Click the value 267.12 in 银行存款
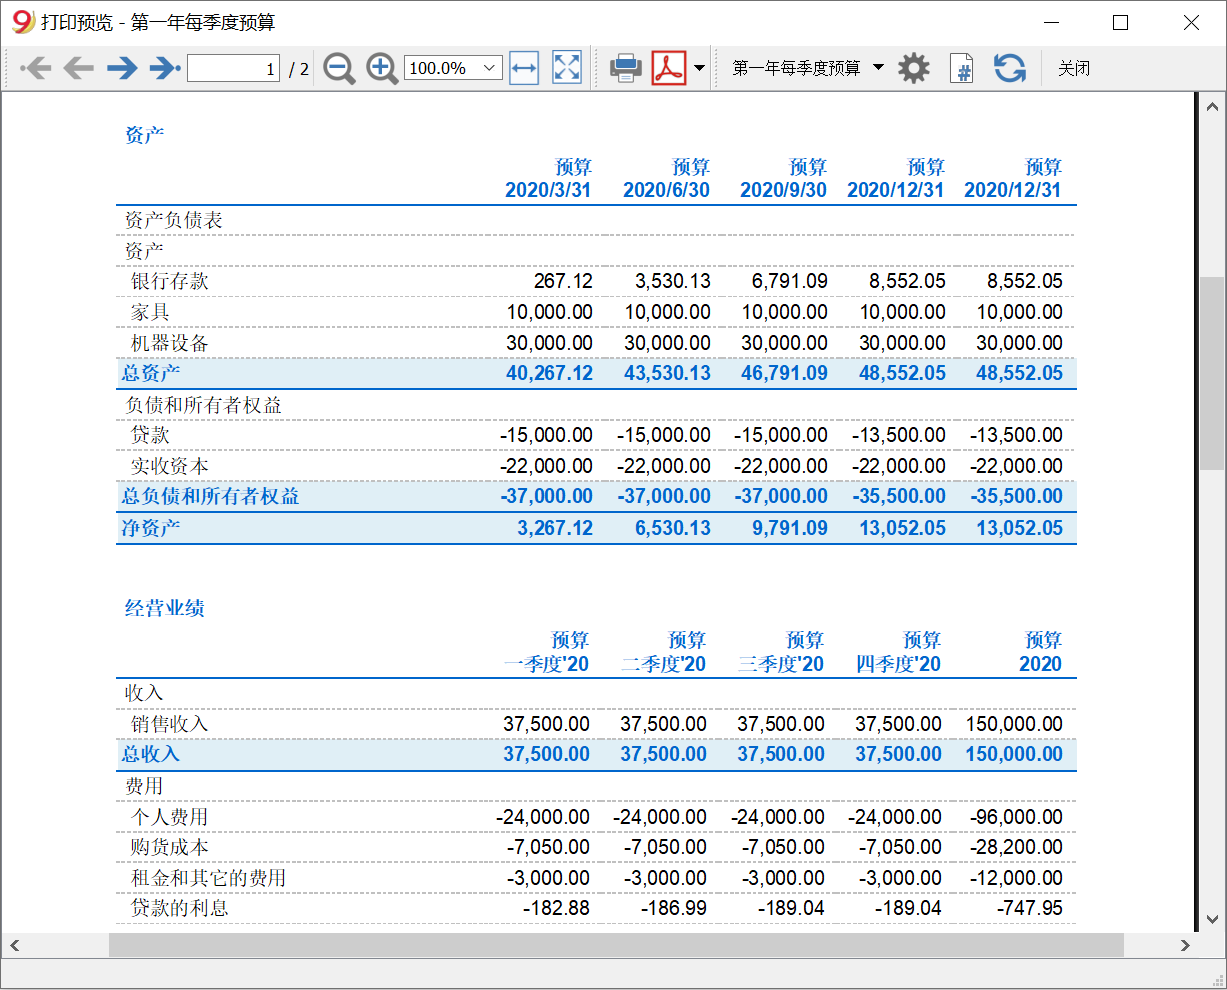Screen dimensions: 1227x990 (563, 281)
